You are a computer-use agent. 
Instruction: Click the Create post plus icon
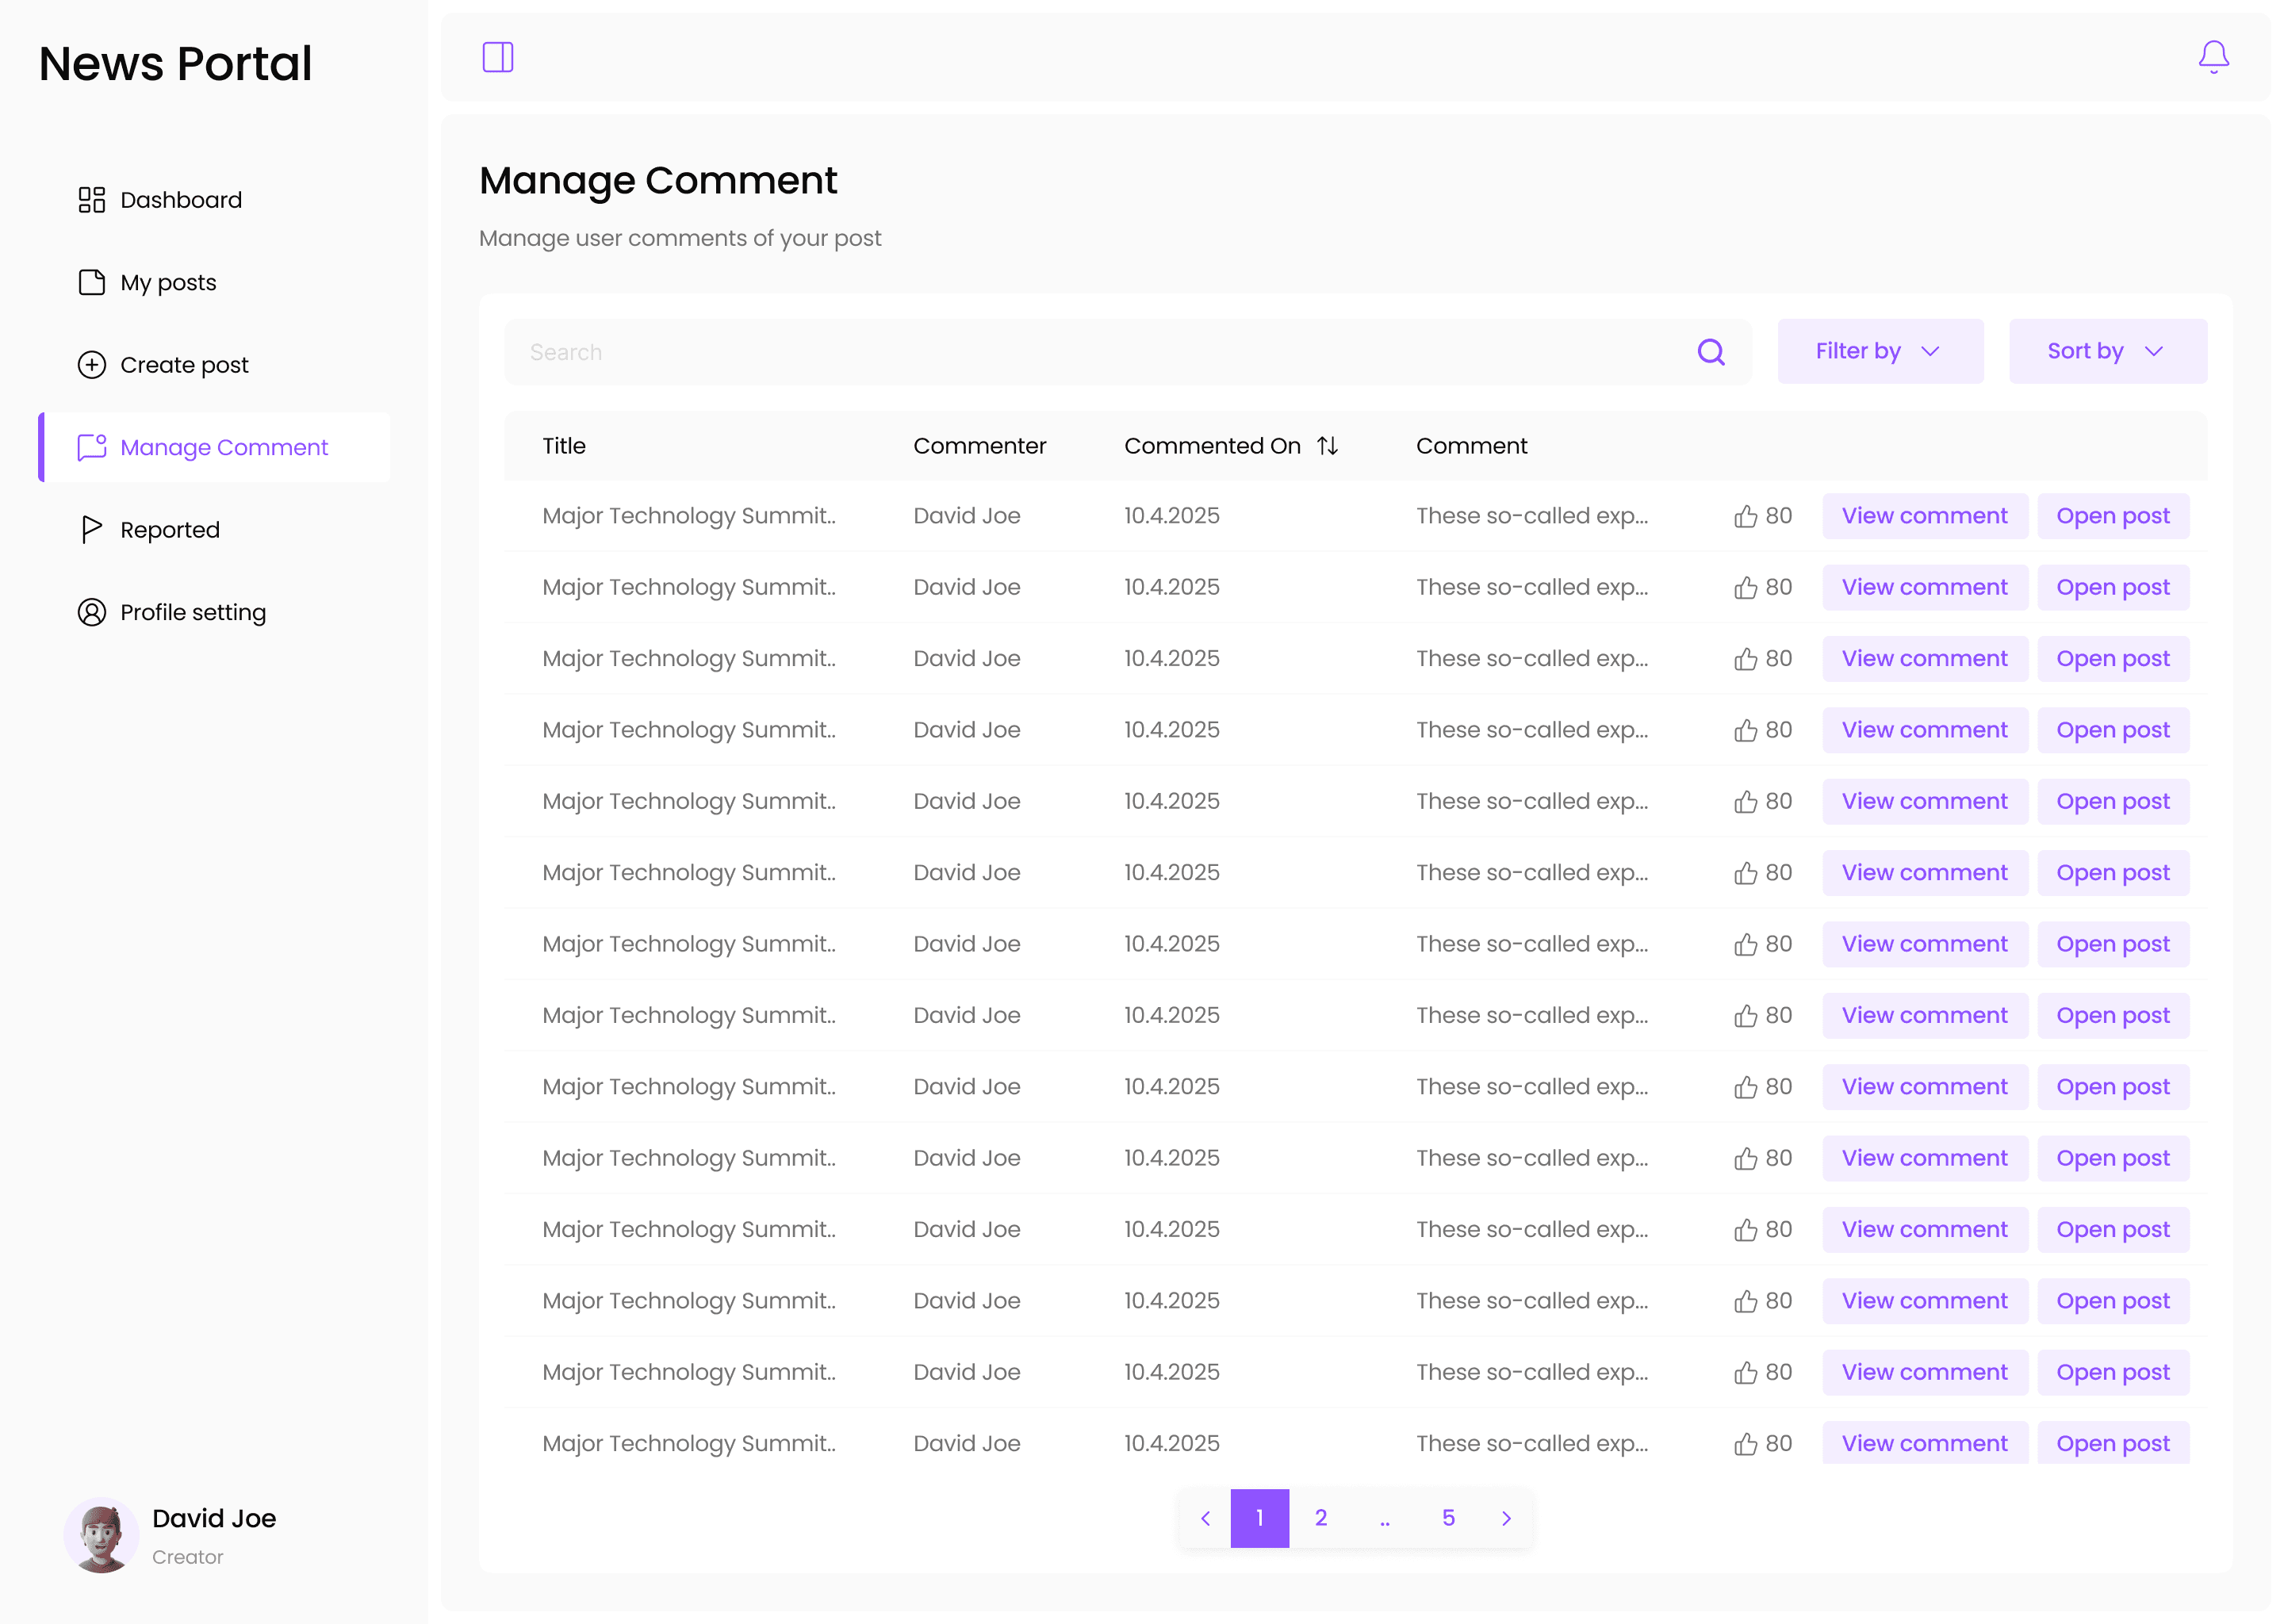click(92, 365)
